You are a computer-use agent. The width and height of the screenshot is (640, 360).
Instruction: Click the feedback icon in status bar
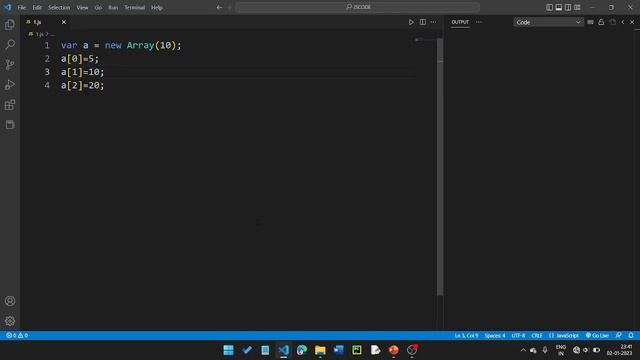pos(619,335)
